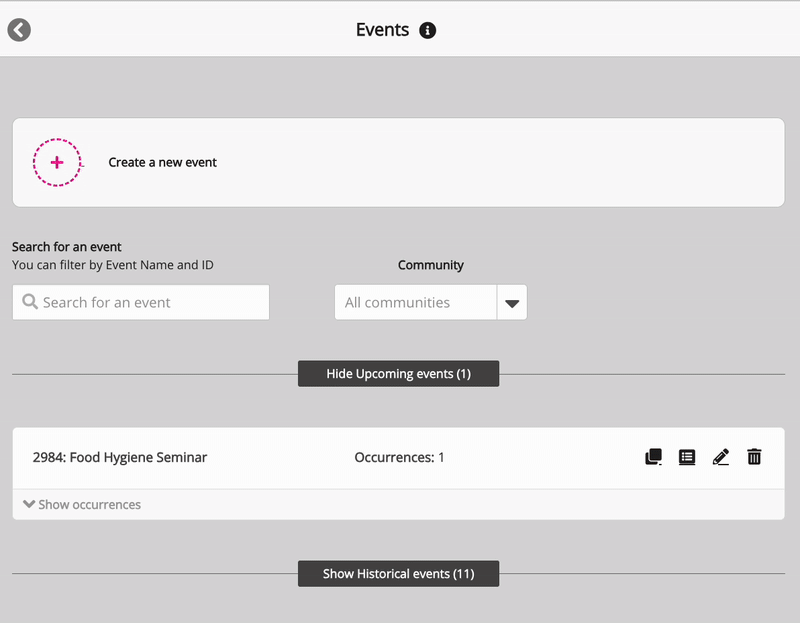Expand Show occurrences for the event
Image resolution: width=800 pixels, height=623 pixels.
pyautogui.click(x=82, y=505)
